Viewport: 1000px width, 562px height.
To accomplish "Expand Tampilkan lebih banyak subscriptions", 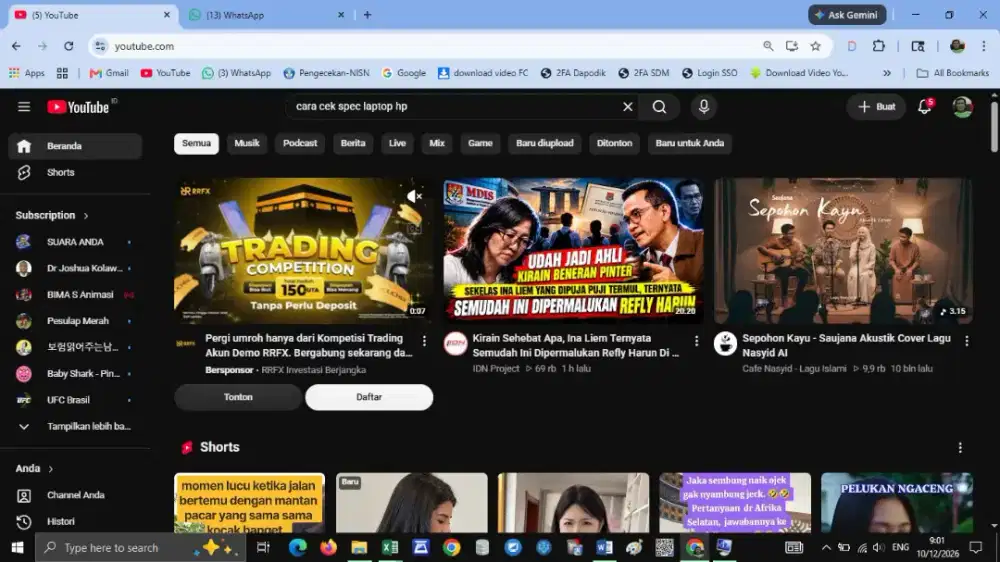I will 75,426.
